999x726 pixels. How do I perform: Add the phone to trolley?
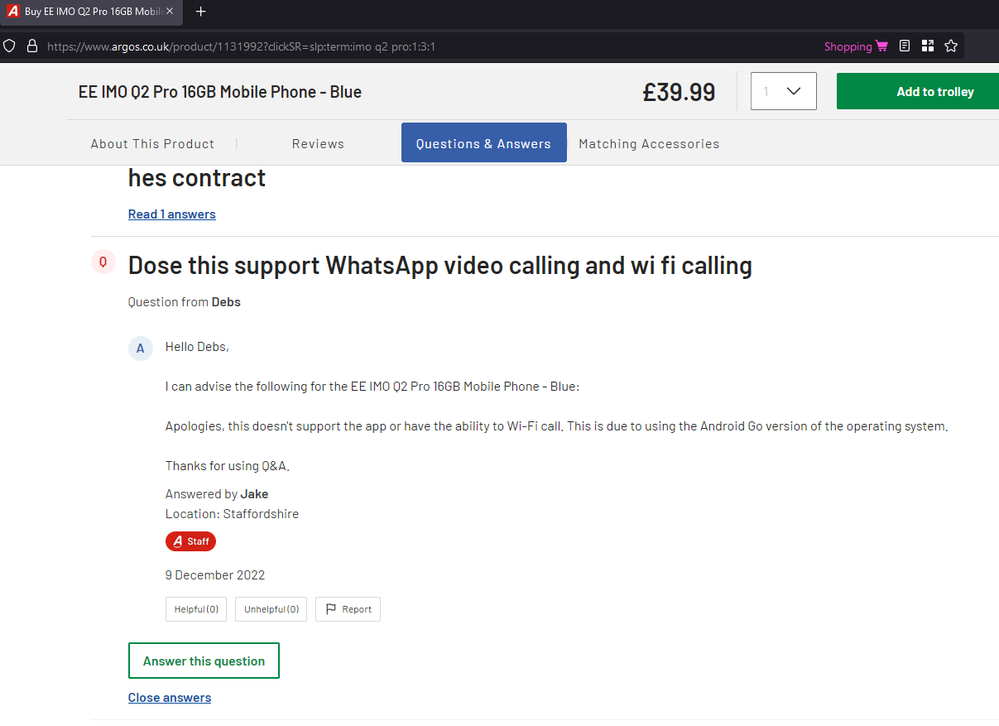917,91
